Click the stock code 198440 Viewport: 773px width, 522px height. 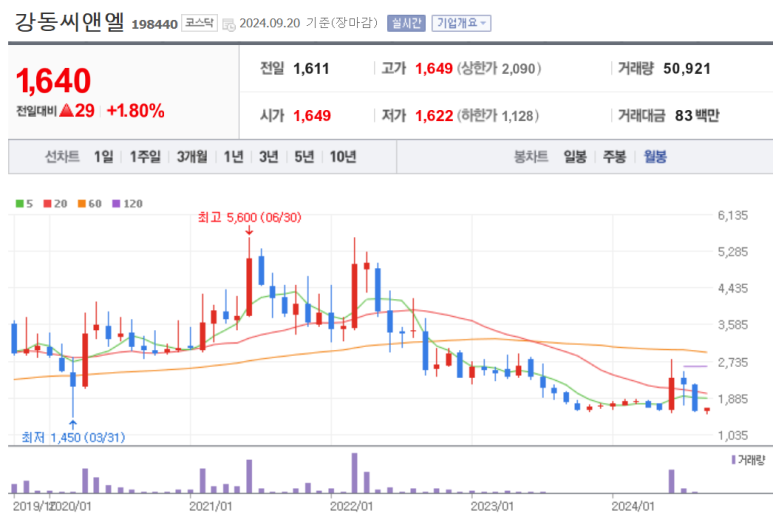[154, 24]
